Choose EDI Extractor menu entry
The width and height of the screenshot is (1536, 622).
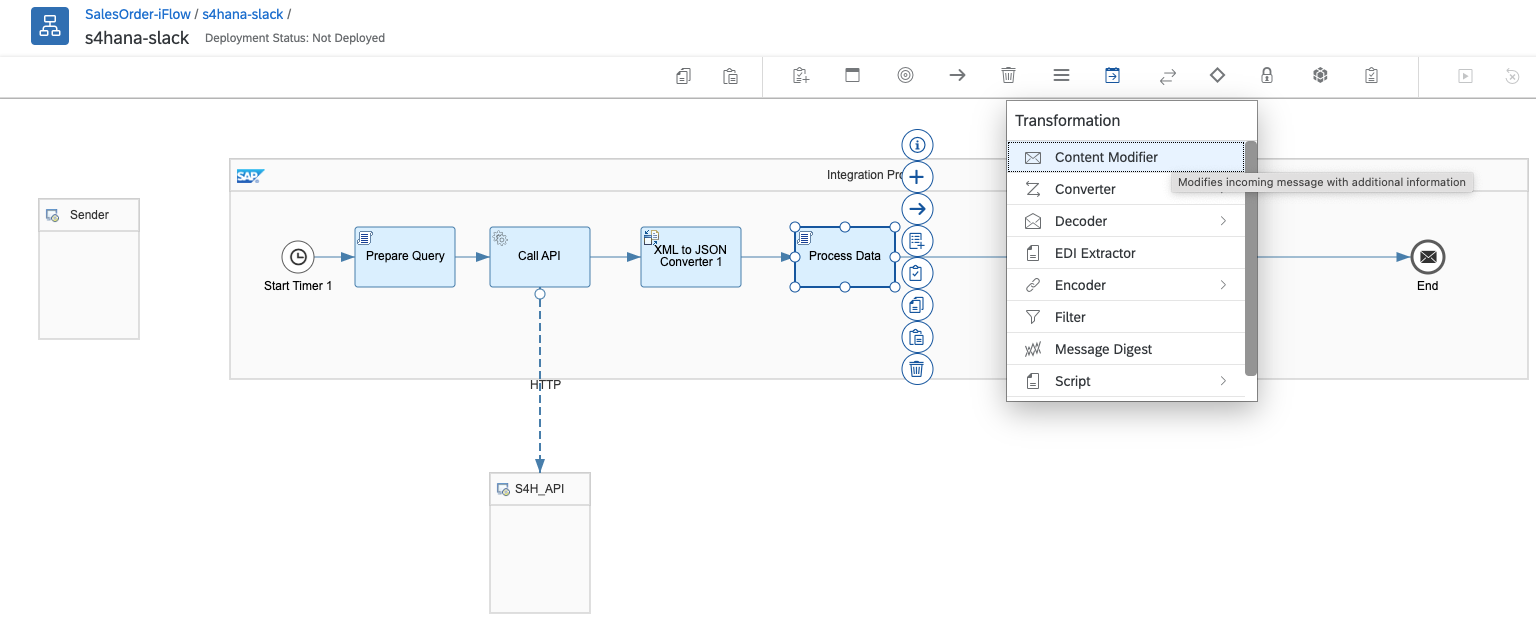pyautogui.click(x=1126, y=253)
